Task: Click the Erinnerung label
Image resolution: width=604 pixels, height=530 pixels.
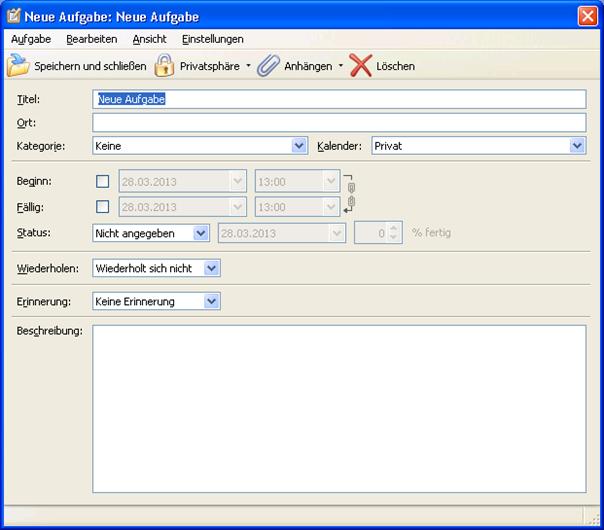Action: (x=44, y=301)
